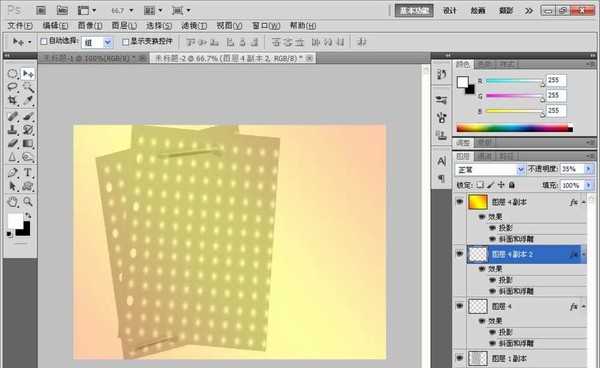Toggle 投影 effect eye under 图层 4 副本
The image size is (600, 368).
[492, 228]
